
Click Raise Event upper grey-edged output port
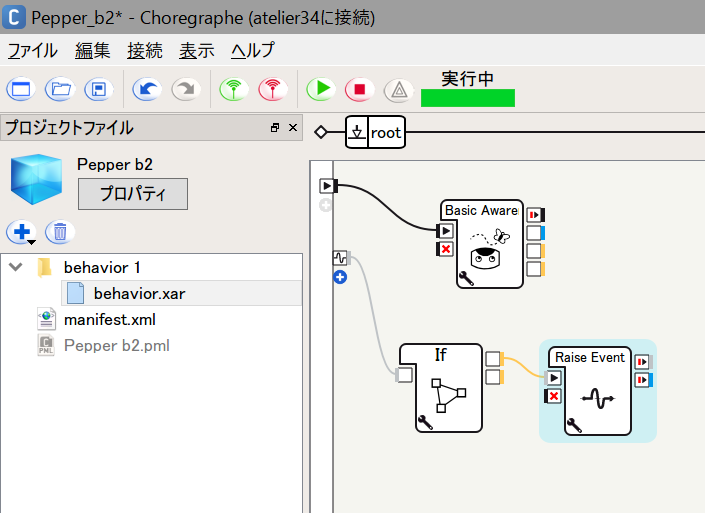(x=643, y=361)
